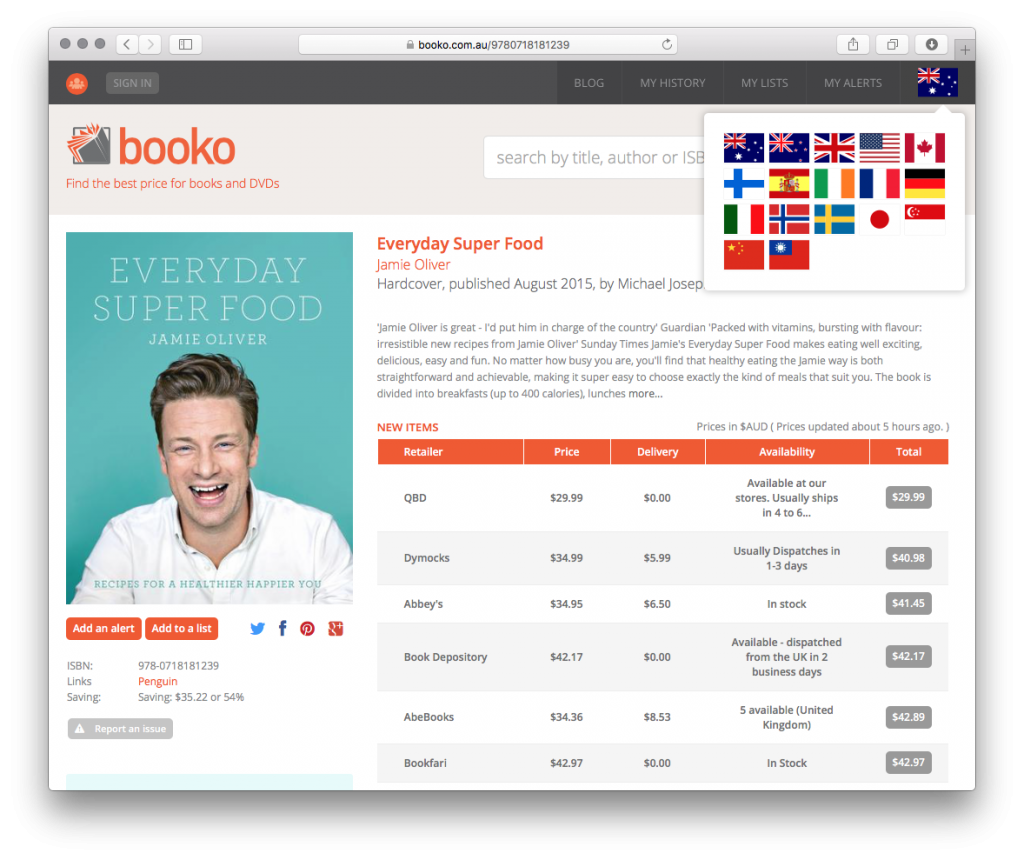Image resolution: width=1024 pixels, height=860 pixels.
Task: Toggle the header Australian flag country dropdown
Action: (x=937, y=82)
